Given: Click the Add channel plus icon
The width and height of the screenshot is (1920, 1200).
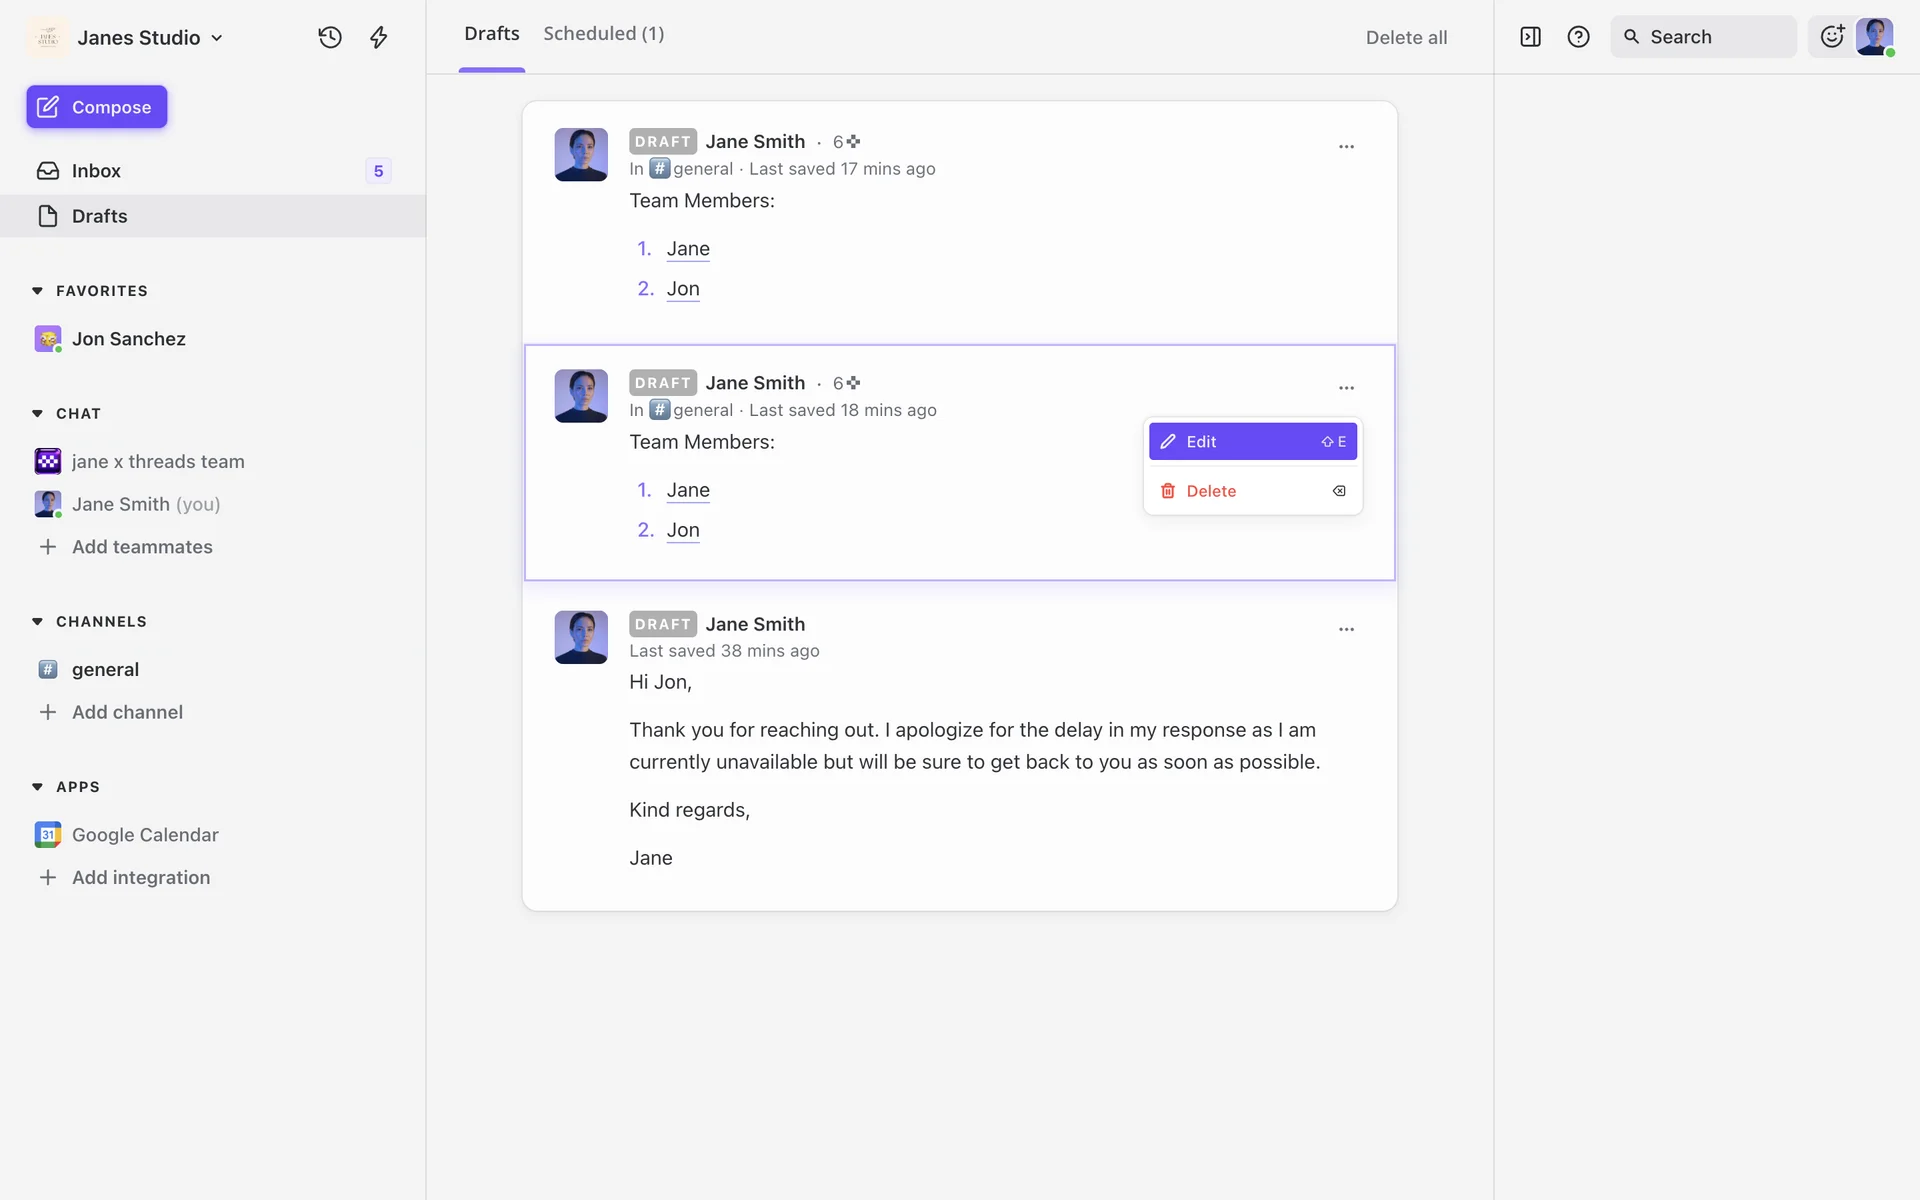Looking at the screenshot, I should (x=47, y=712).
